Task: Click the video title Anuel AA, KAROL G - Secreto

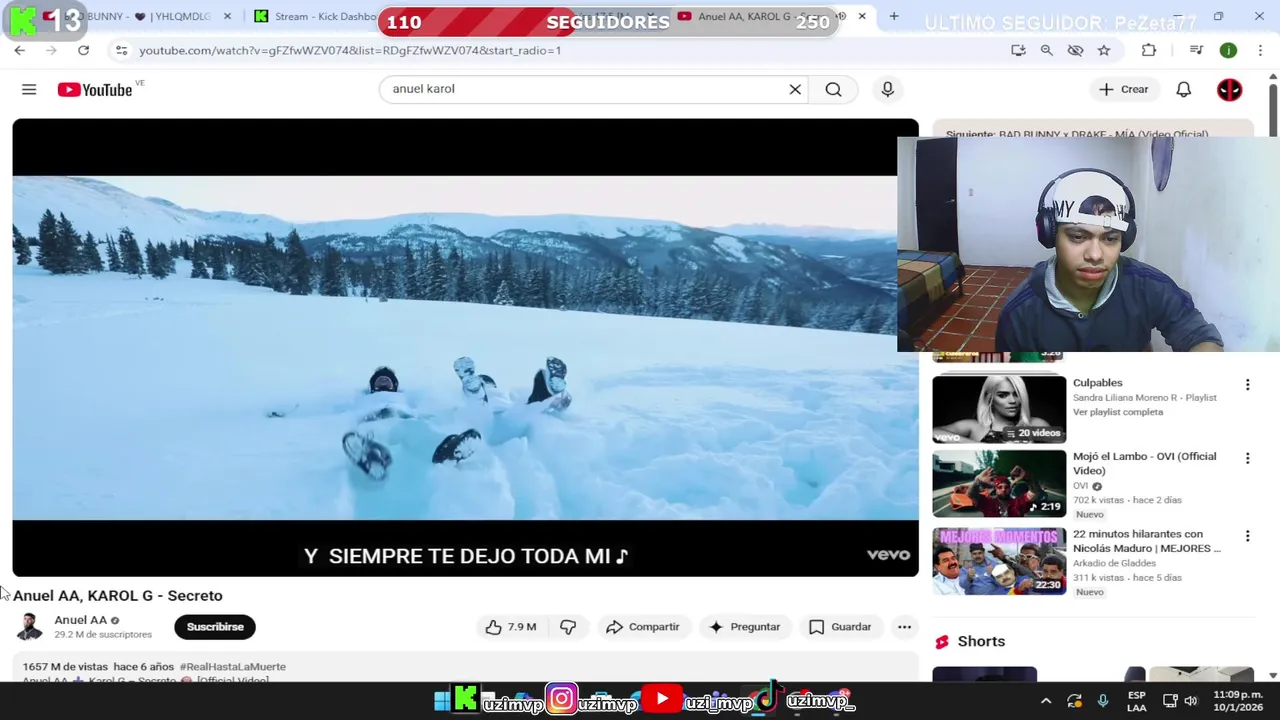Action: 118,595
